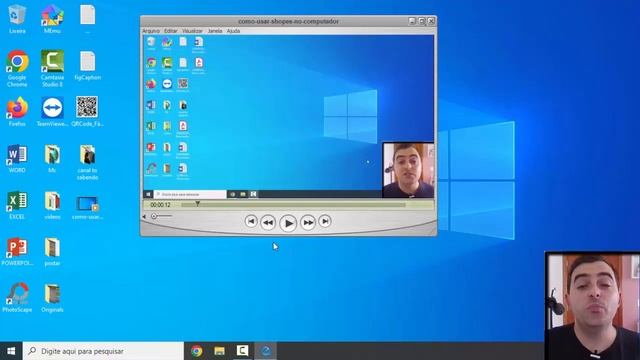Open the 'postar' folder on desktop
640x360 pixels.
click(x=52, y=251)
